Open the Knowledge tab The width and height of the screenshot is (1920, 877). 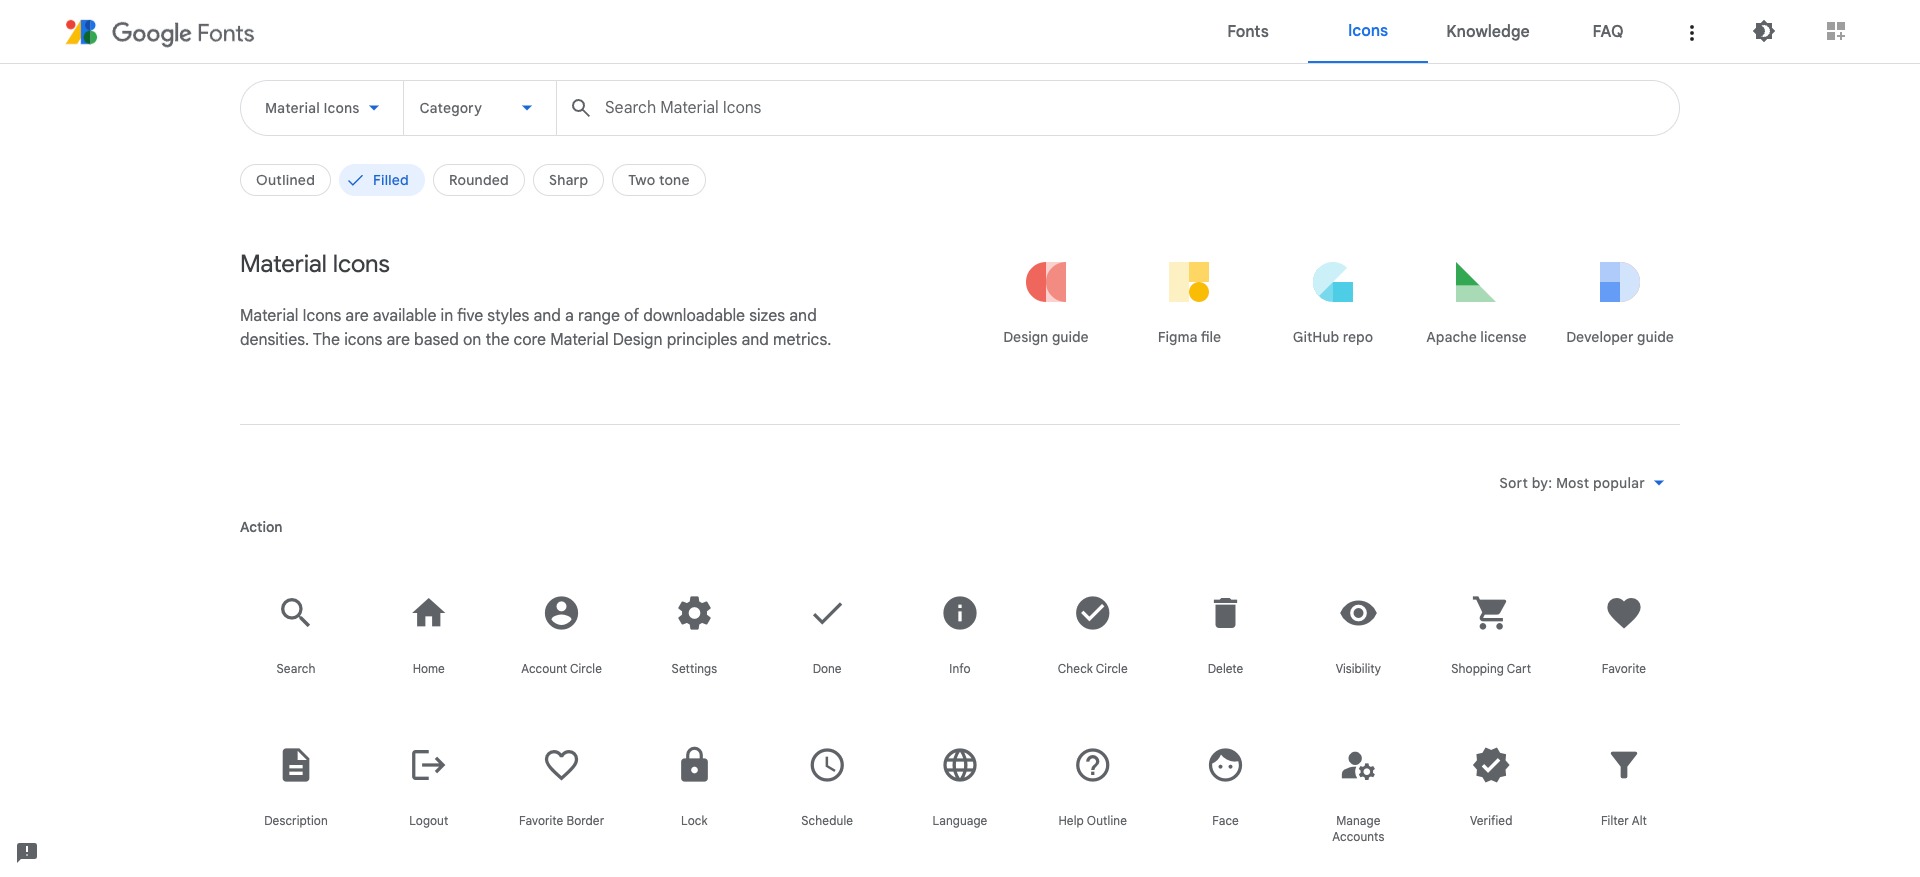click(x=1488, y=32)
